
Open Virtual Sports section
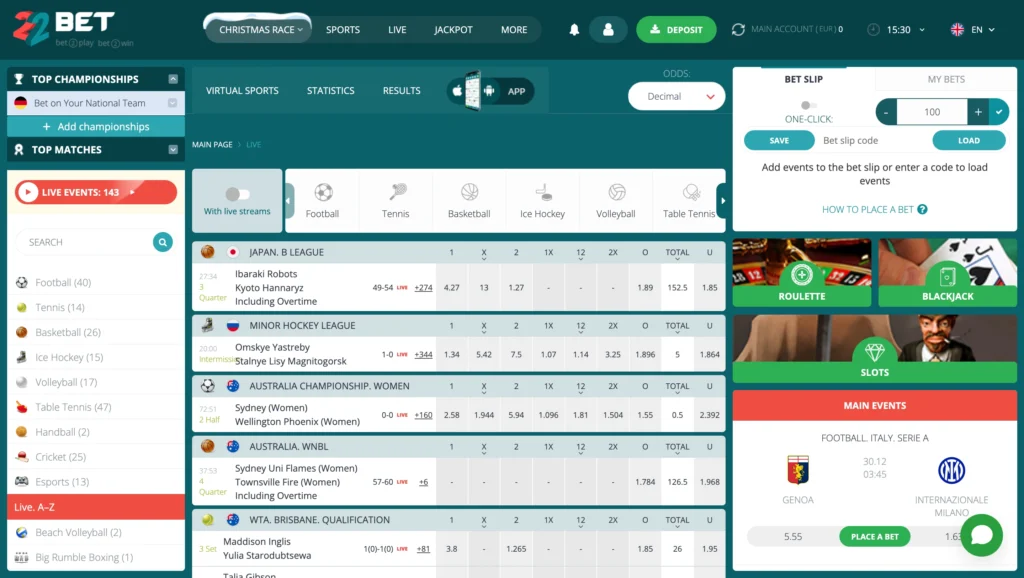pyautogui.click(x=242, y=91)
